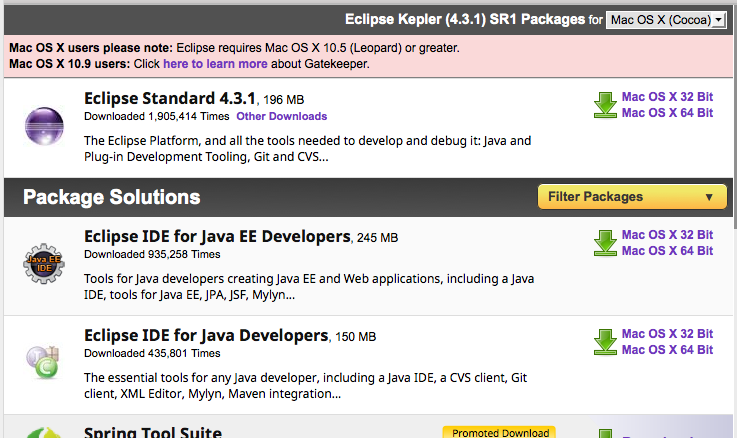The width and height of the screenshot is (737, 438).
Task: Click the Java EE IDE gear icon
Action: (44, 264)
